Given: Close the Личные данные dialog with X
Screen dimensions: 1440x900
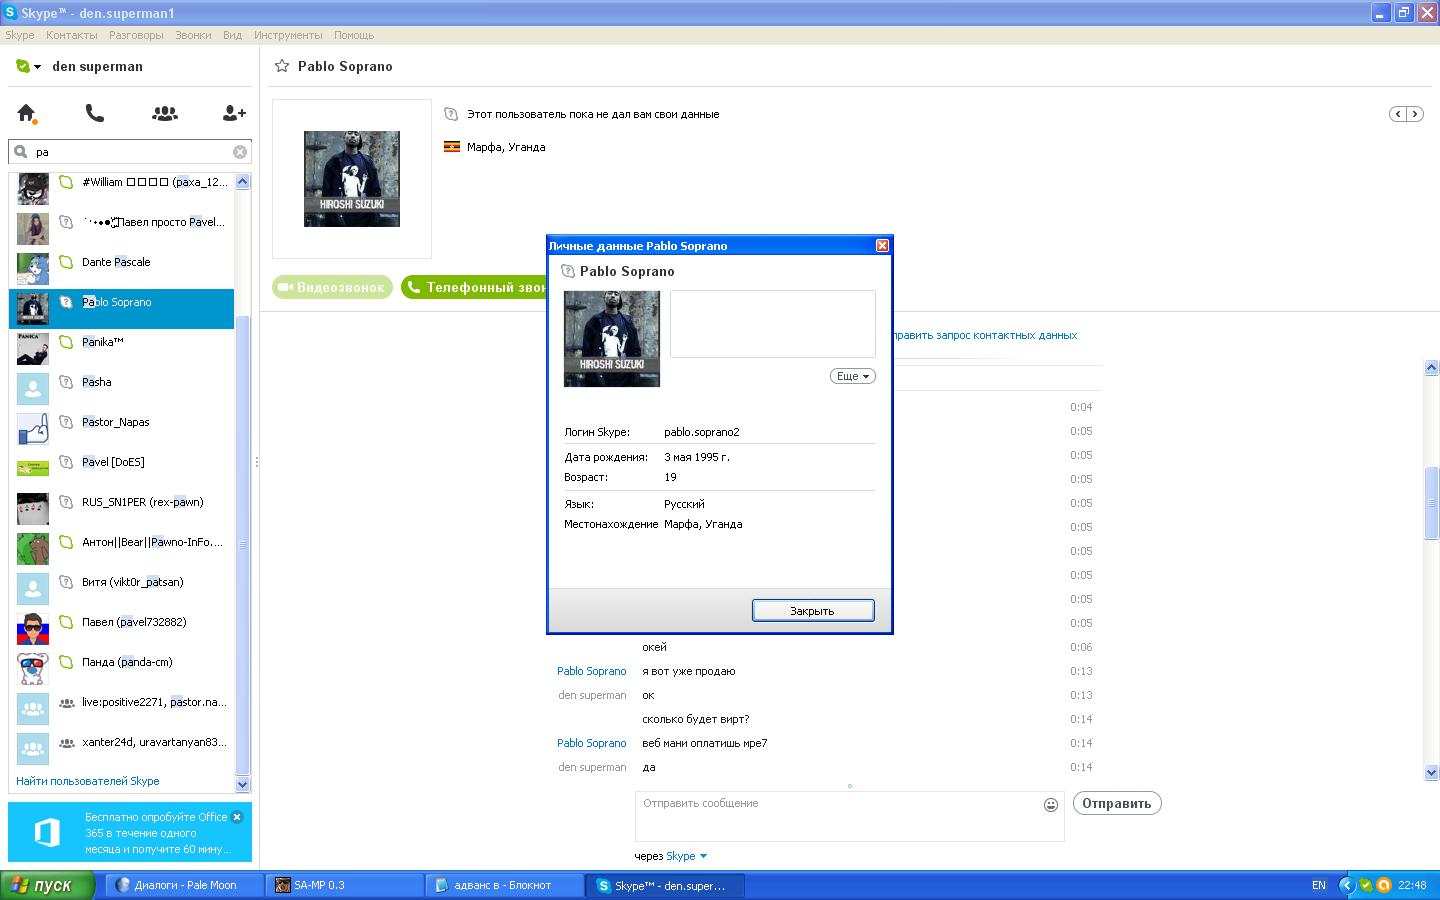Looking at the screenshot, I should 882,245.
